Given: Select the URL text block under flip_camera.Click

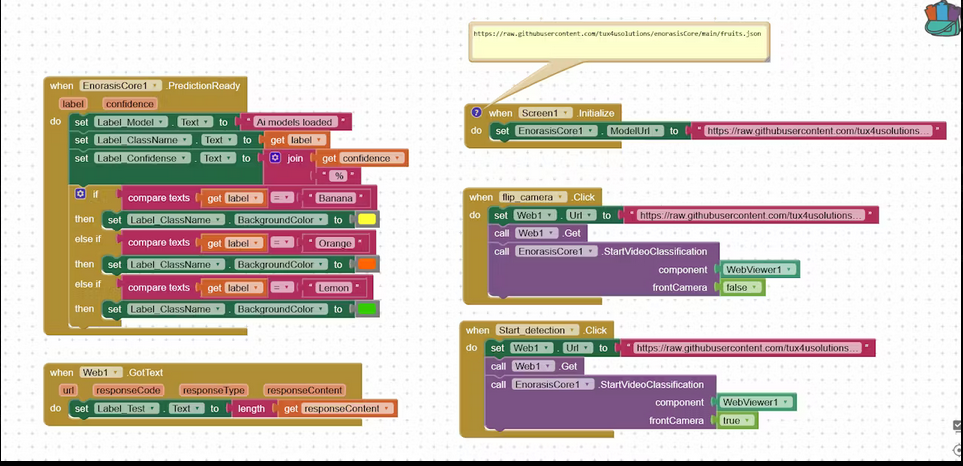Looking at the screenshot, I should tap(750, 216).
